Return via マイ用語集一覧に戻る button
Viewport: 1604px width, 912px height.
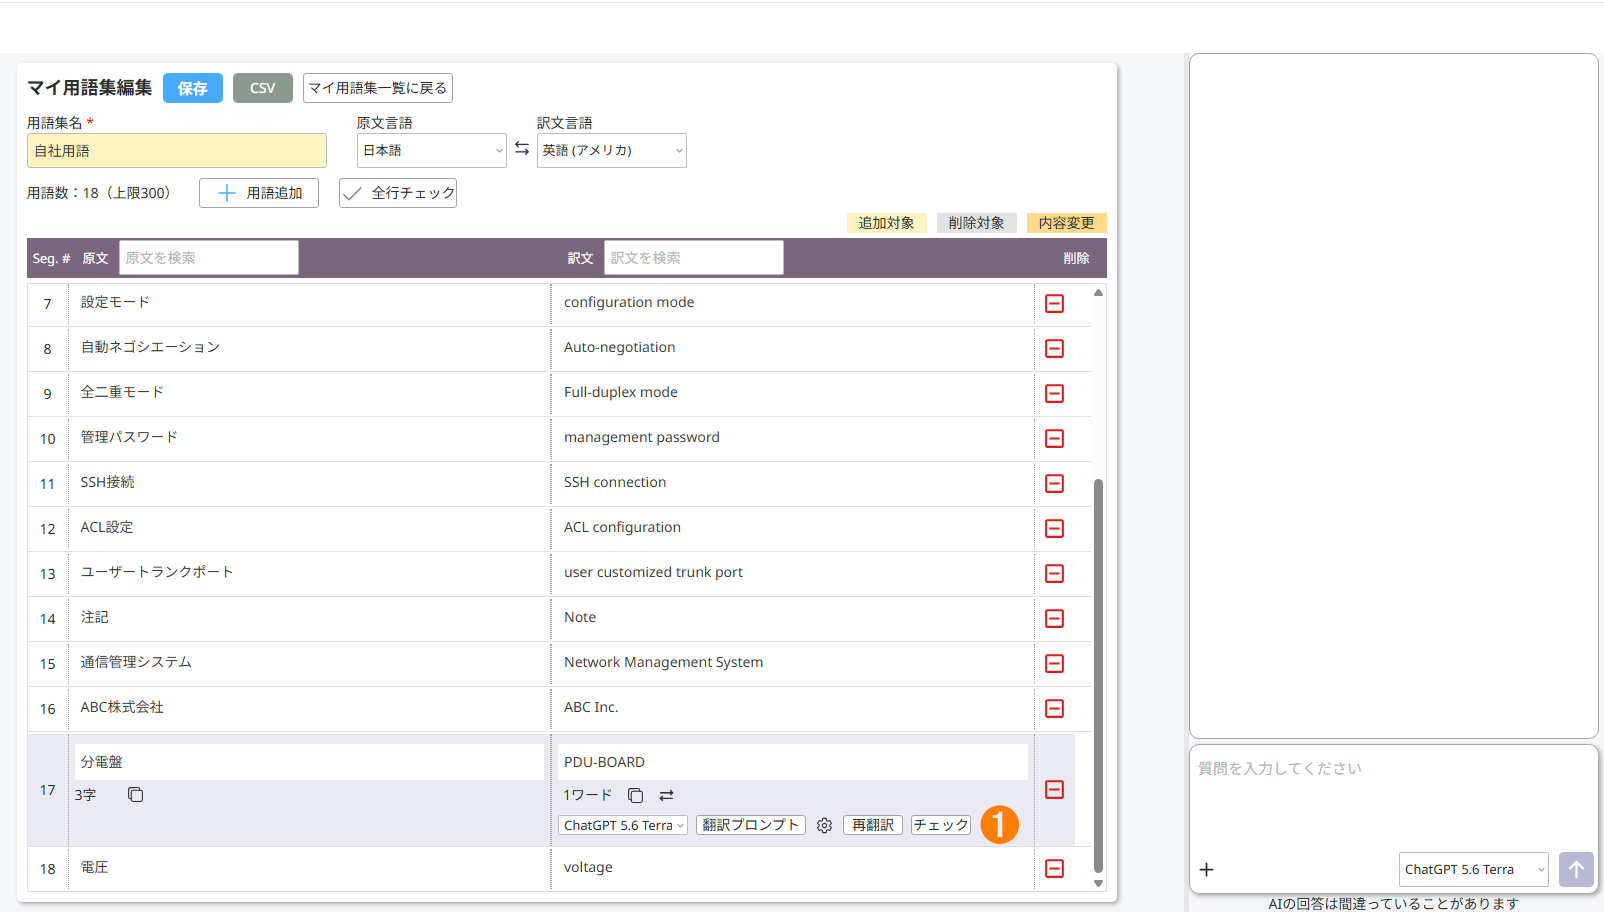378,88
